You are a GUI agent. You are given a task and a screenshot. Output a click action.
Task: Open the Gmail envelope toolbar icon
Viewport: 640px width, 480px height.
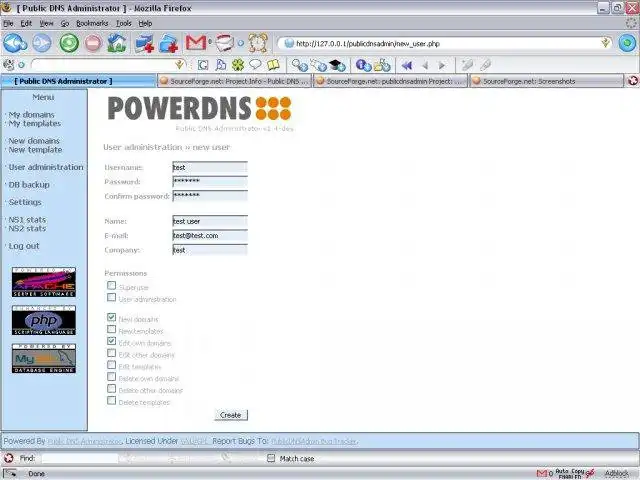196,42
